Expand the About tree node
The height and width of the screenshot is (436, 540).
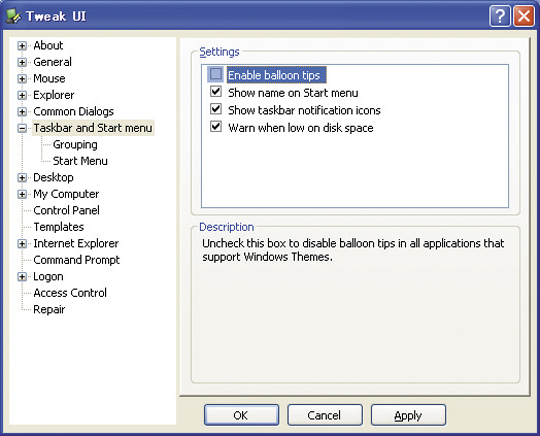point(22,46)
